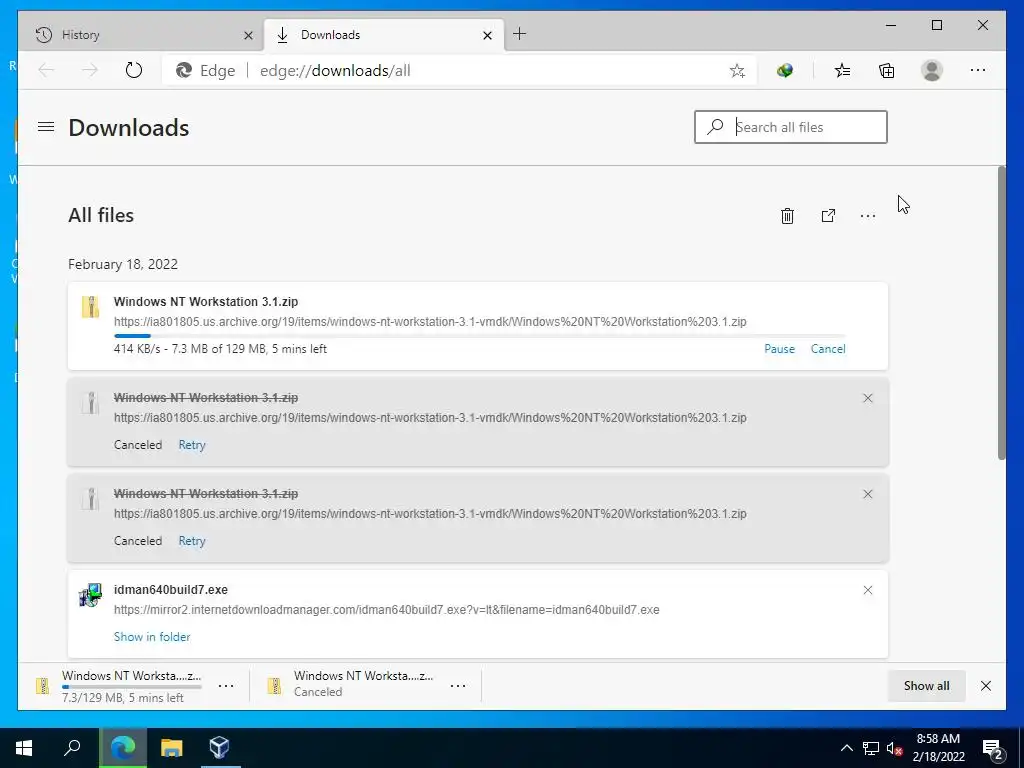
Task: Click Show all downloads button
Action: click(926, 686)
